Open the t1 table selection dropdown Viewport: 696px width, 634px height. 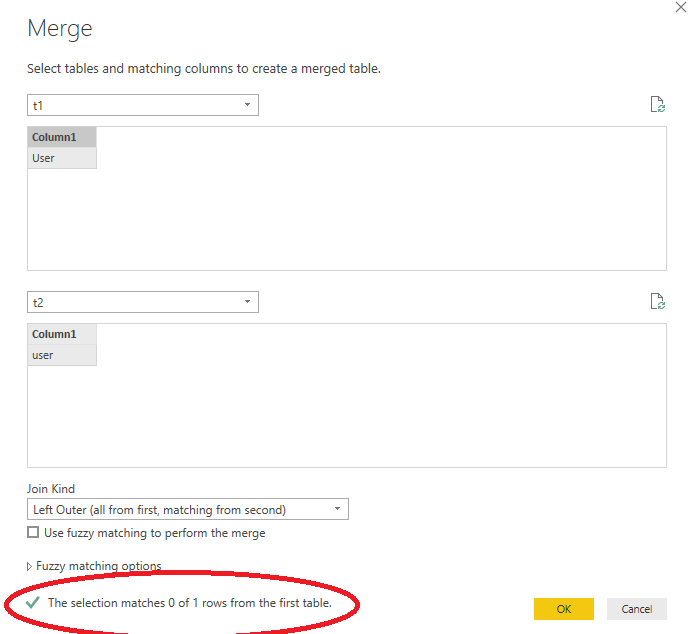pyautogui.click(x=142, y=105)
